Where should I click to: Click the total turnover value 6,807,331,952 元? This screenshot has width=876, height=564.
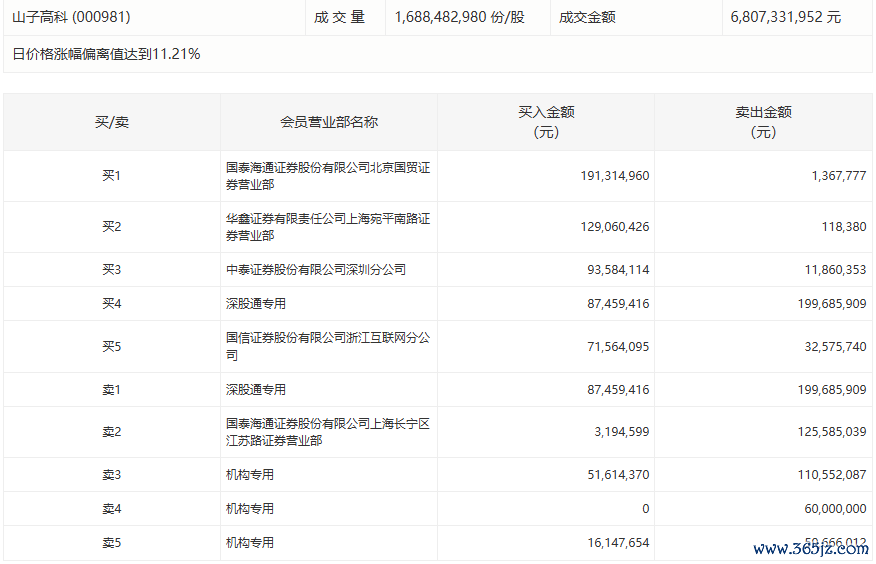pos(786,17)
